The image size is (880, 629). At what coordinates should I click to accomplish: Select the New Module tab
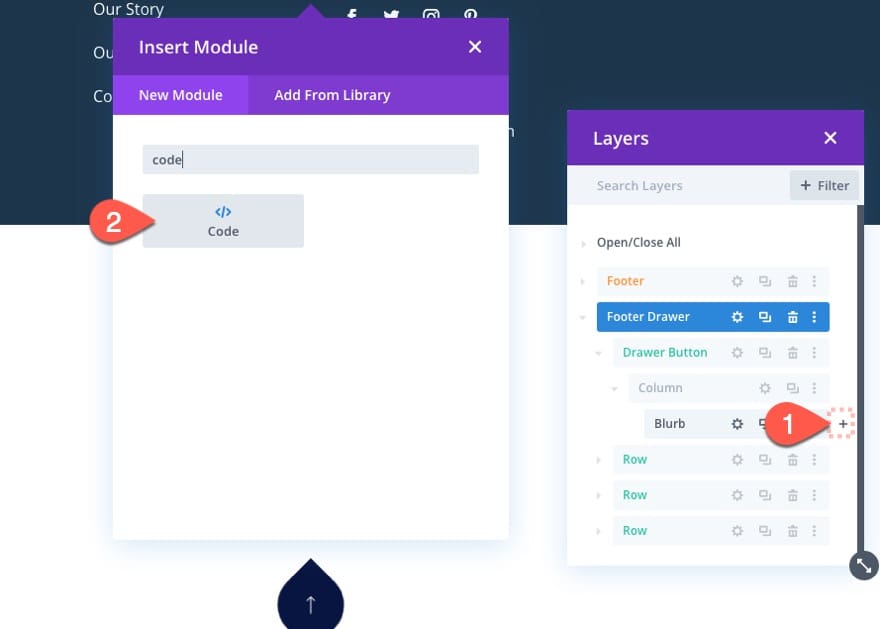tap(180, 95)
